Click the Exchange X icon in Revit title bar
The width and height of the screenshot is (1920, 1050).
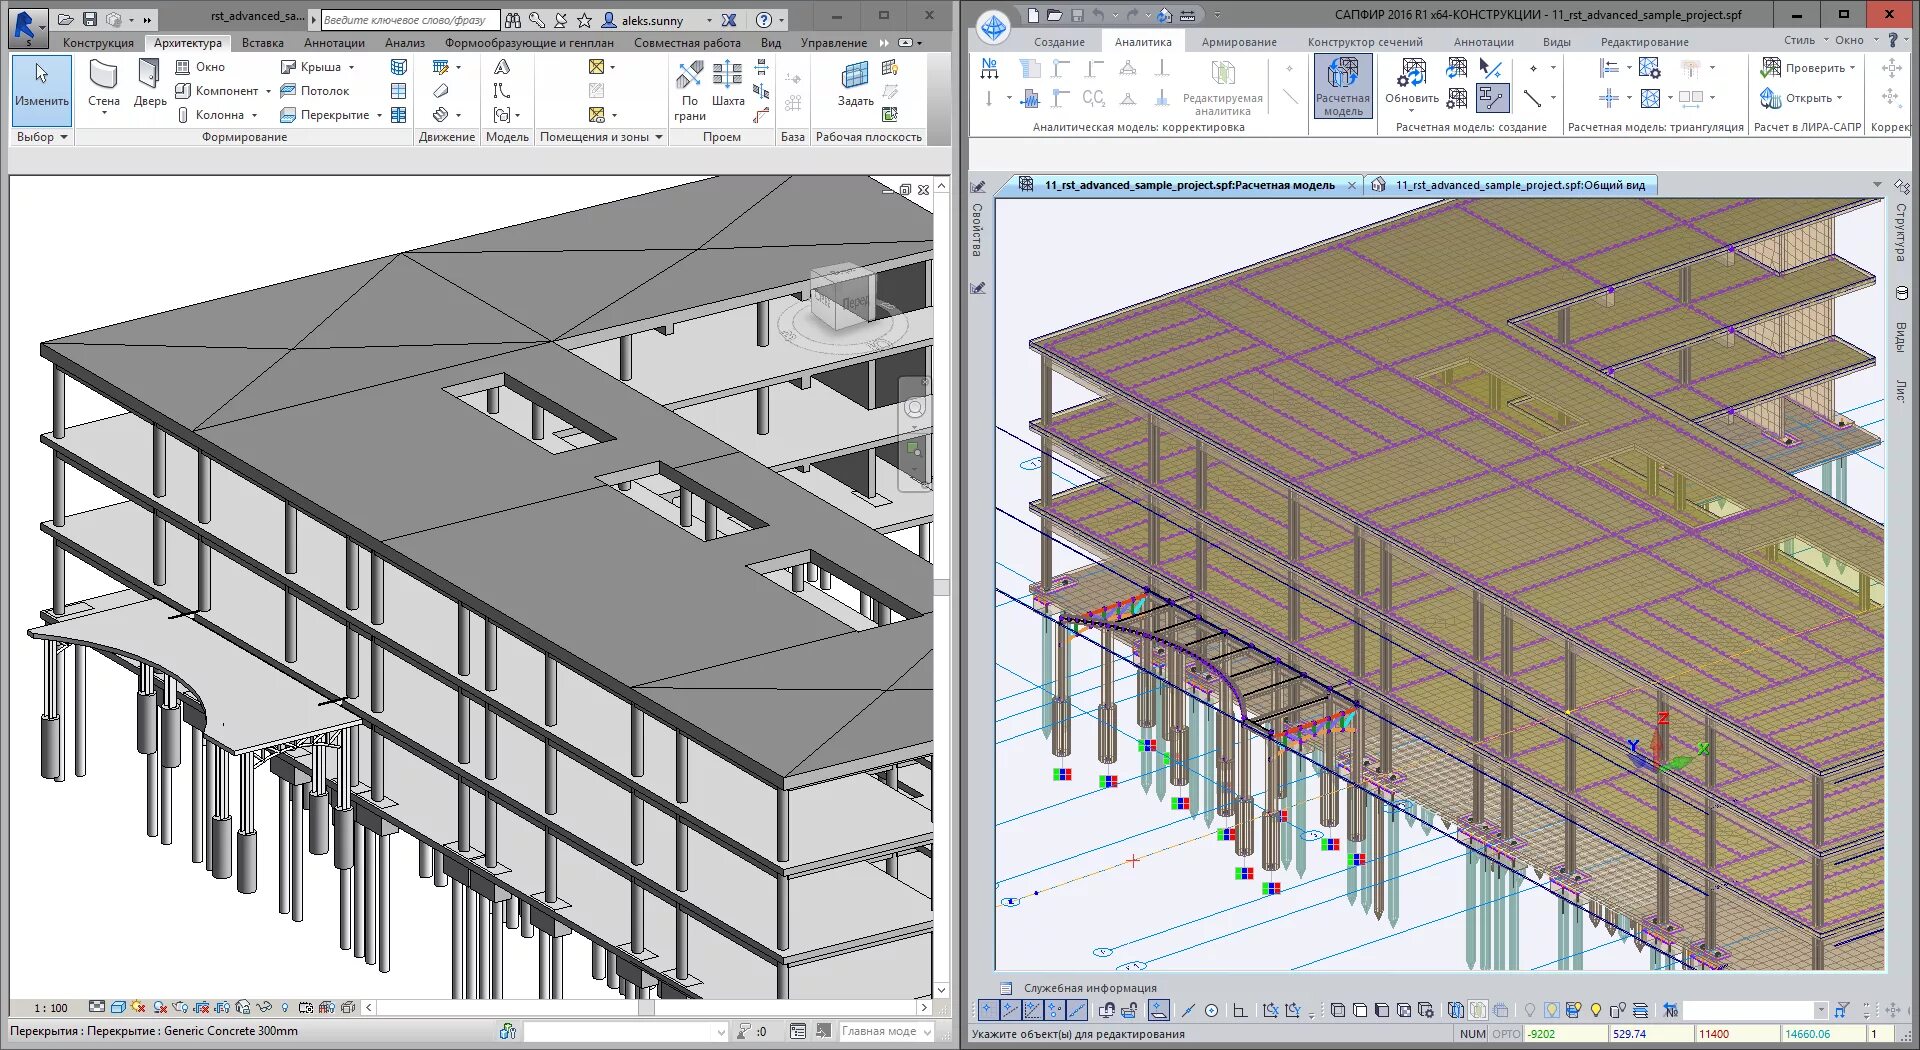pyautogui.click(x=729, y=20)
